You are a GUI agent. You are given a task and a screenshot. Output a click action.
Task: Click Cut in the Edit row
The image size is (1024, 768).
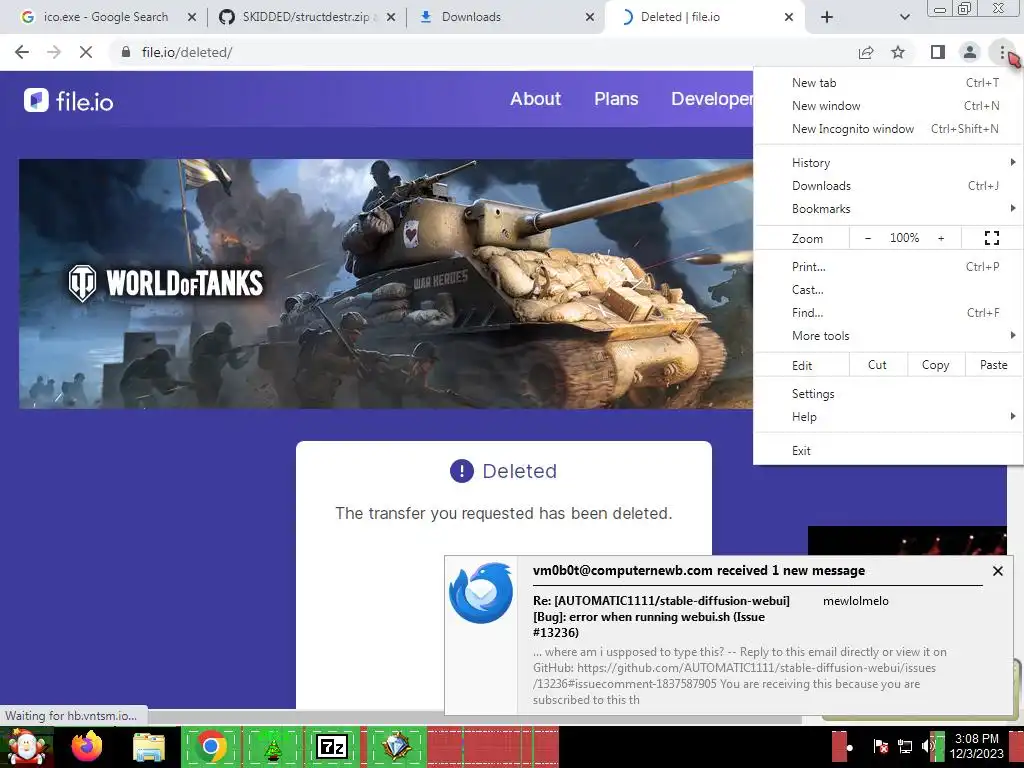click(877, 365)
